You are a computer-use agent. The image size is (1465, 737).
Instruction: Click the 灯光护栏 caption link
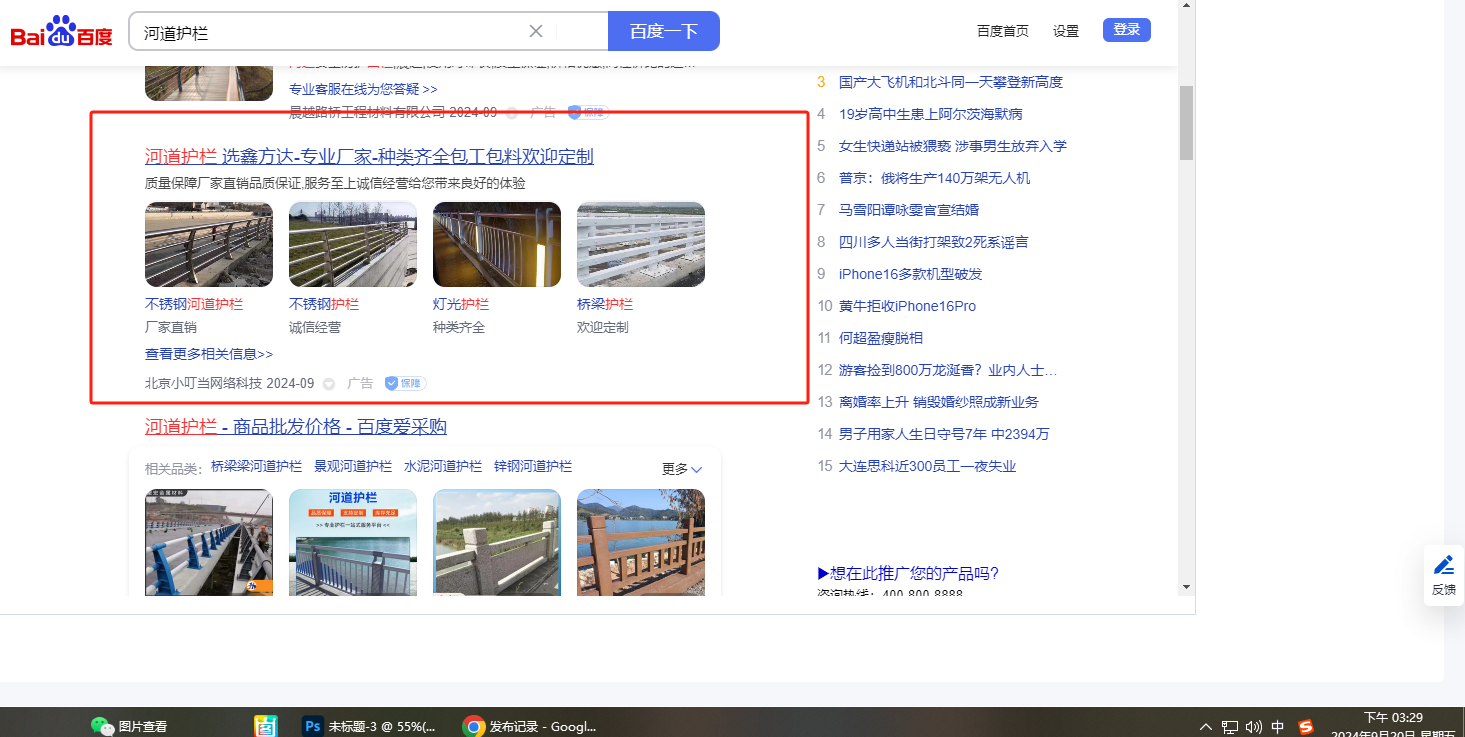coord(461,304)
